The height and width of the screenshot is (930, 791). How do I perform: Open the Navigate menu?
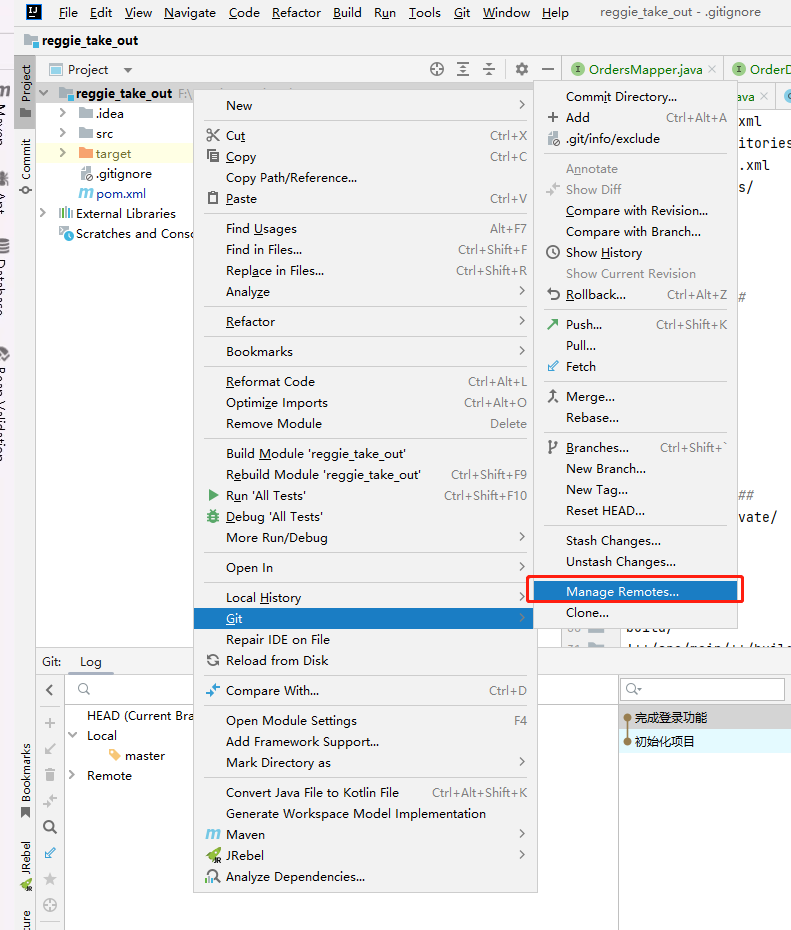(x=190, y=12)
